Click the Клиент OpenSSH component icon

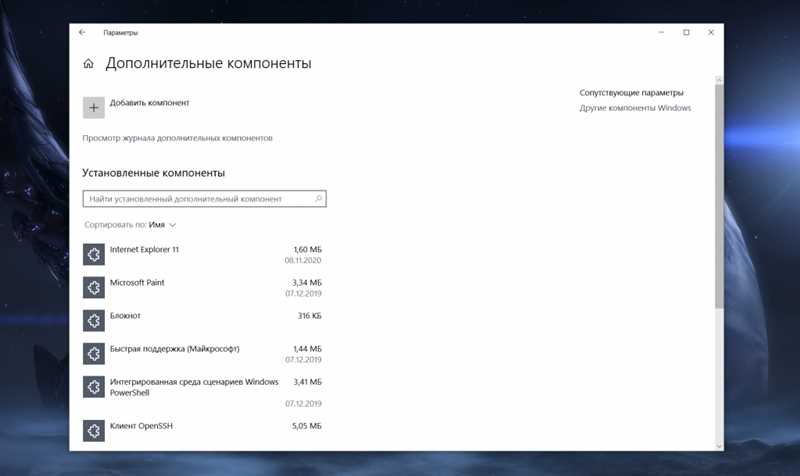point(94,431)
